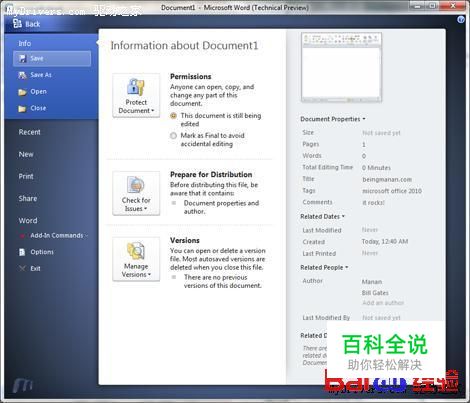The image size is (470, 403).
Task: Expand Add-In Commands arrow
Action: [x=86, y=236]
